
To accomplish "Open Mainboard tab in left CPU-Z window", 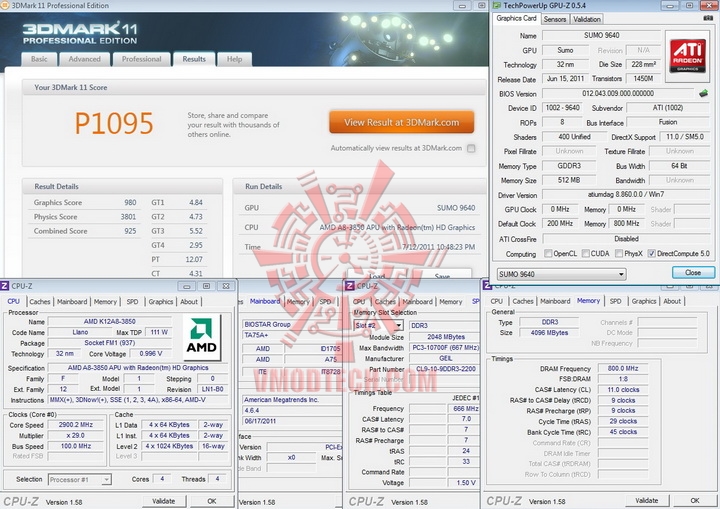I will click(72, 302).
